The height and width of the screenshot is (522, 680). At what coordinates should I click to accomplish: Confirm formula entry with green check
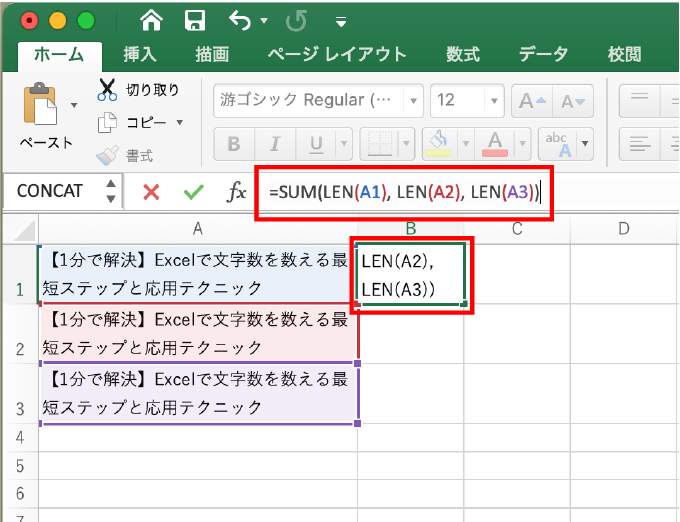click(x=193, y=192)
